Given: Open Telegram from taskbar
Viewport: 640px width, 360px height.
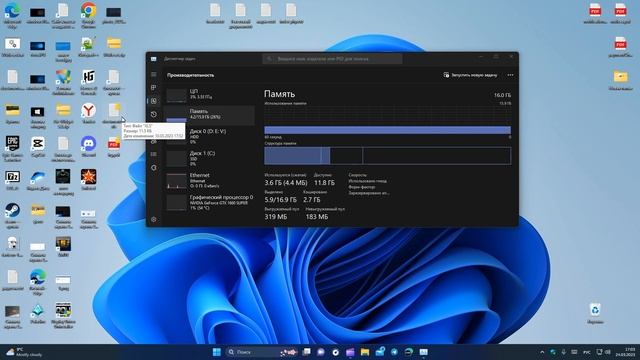Looking at the screenshot, I should tap(394, 352).
